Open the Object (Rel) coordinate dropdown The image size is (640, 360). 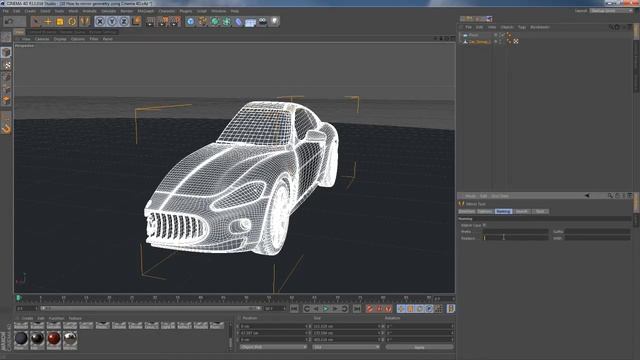(x=273, y=347)
